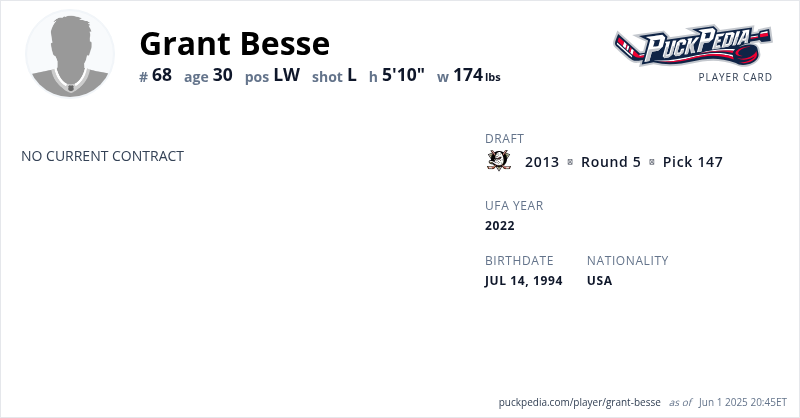800x418 pixels.
Task: Click the Jun 1 2025 timestamp
Action: point(744,402)
